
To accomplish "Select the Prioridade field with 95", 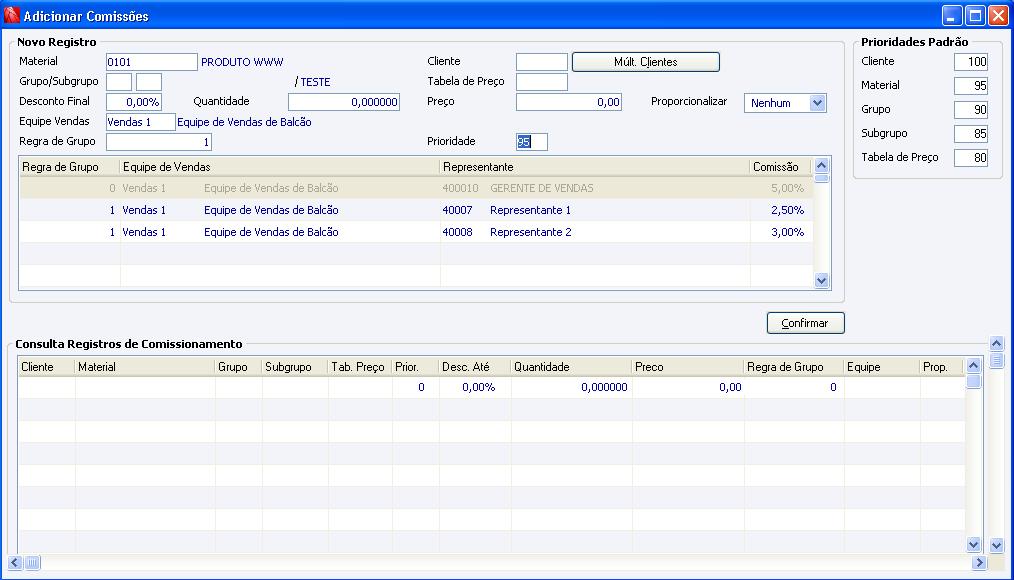I will click(x=532, y=142).
